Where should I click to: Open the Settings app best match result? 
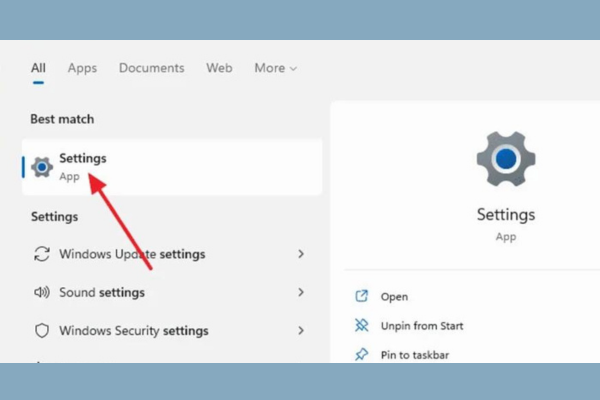click(x=172, y=167)
